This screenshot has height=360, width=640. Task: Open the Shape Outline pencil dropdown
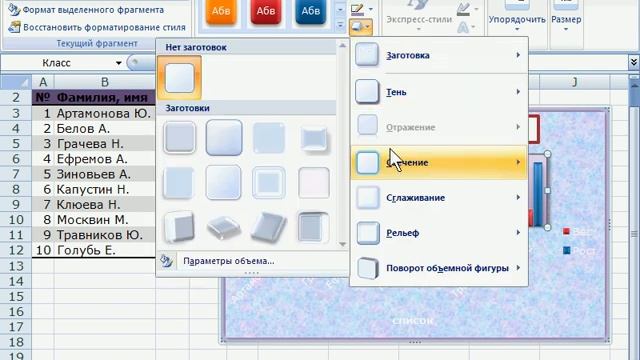pos(361,9)
